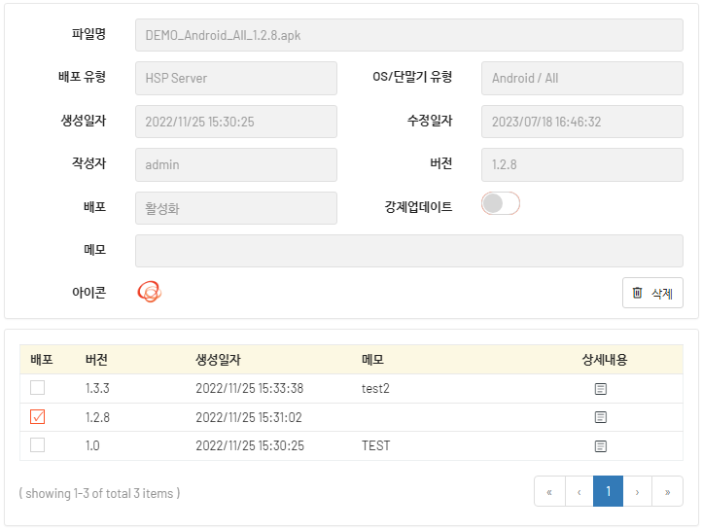Click the empty 메모 field
The image size is (702, 530).
coord(409,251)
